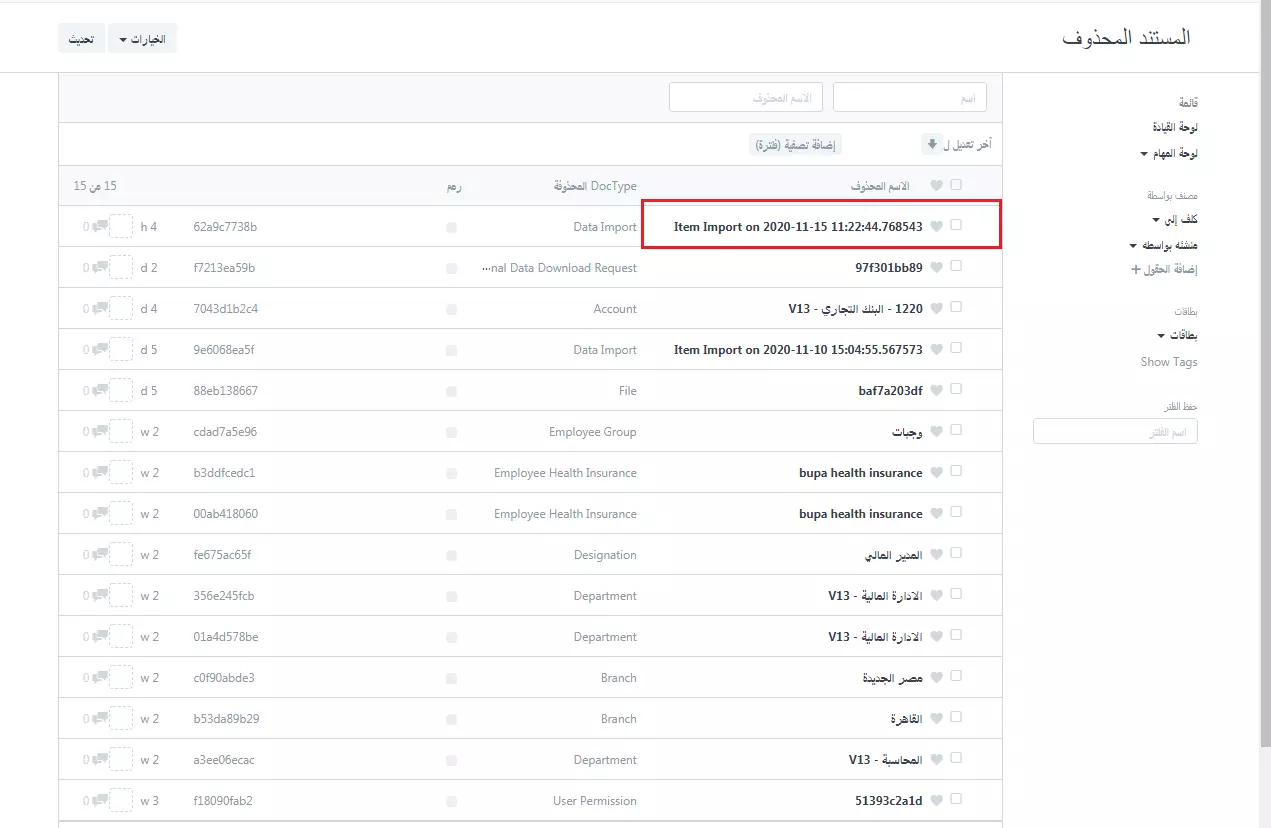
Task: Click إضافة الحقول + in sidebar
Action: tap(1165, 270)
